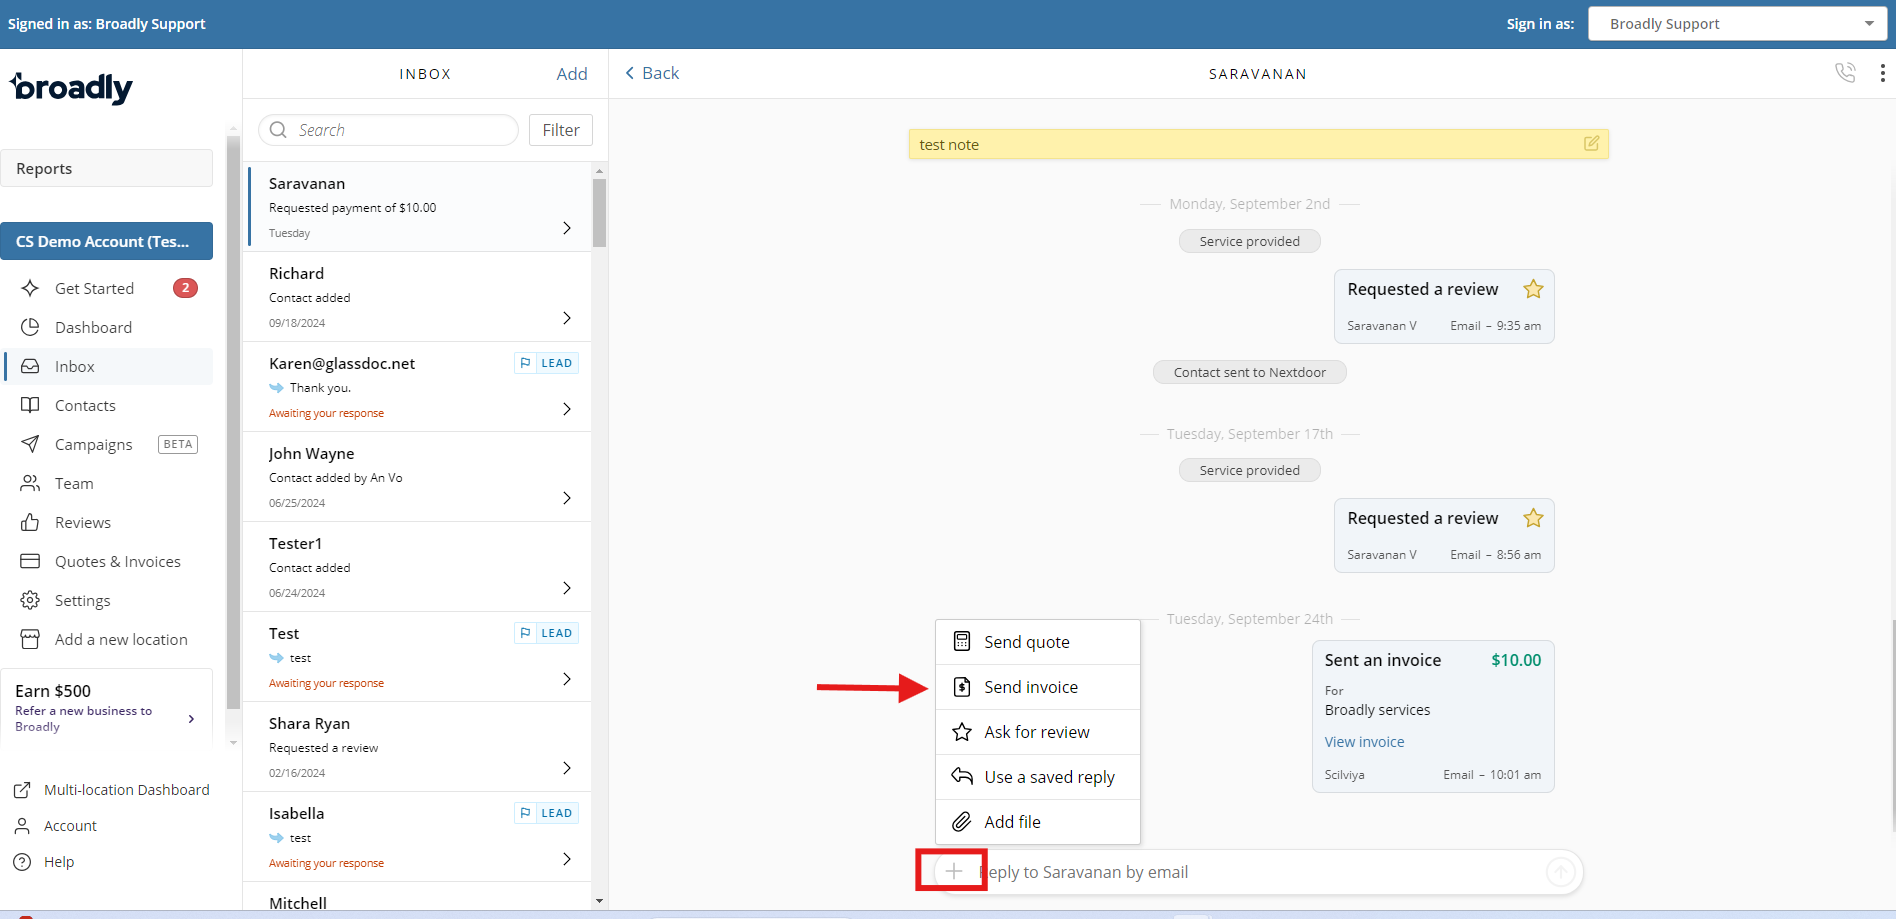The image size is (1896, 919).
Task: Click the Get Started sparkle icon
Action: (x=30, y=288)
